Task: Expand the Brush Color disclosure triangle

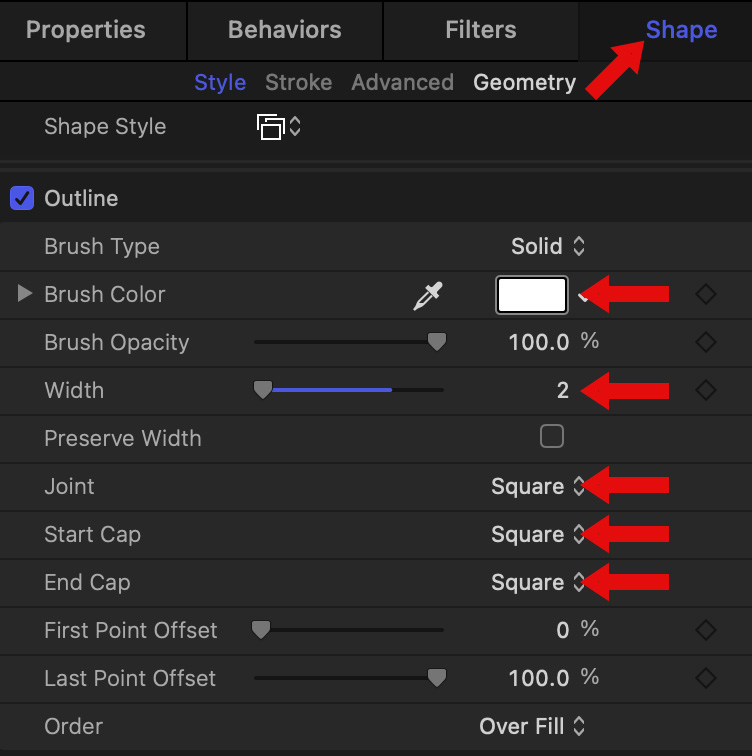Action: pyautogui.click(x=25, y=295)
